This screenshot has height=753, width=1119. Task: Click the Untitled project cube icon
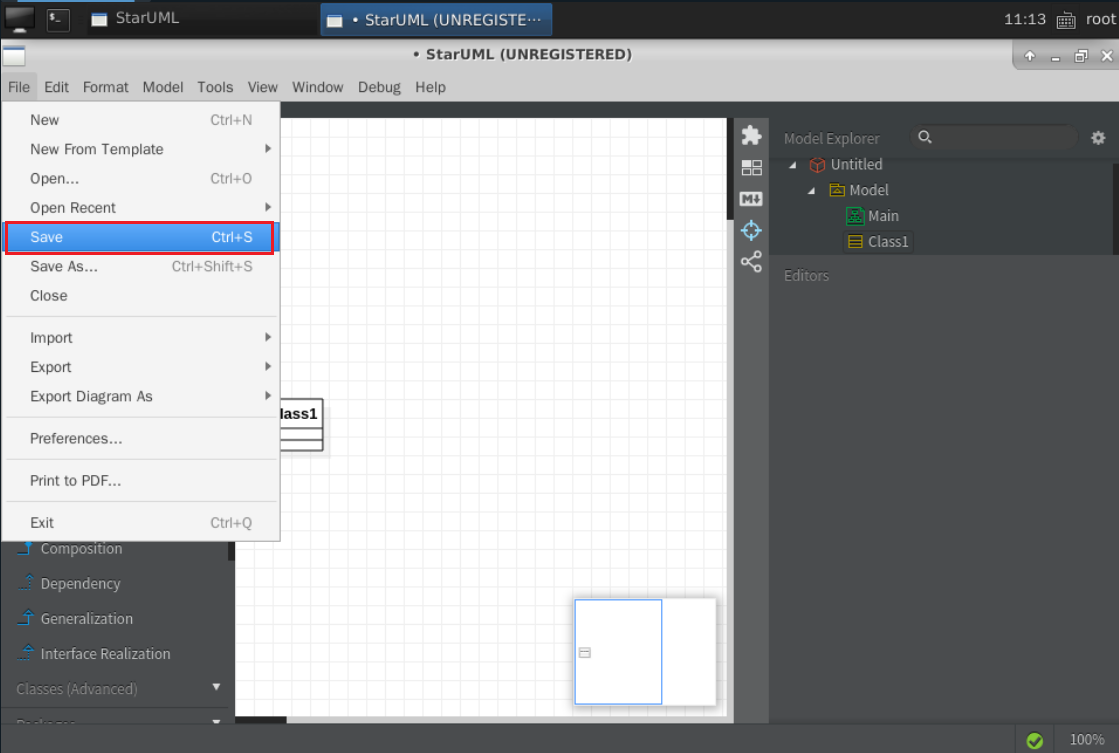pos(817,165)
